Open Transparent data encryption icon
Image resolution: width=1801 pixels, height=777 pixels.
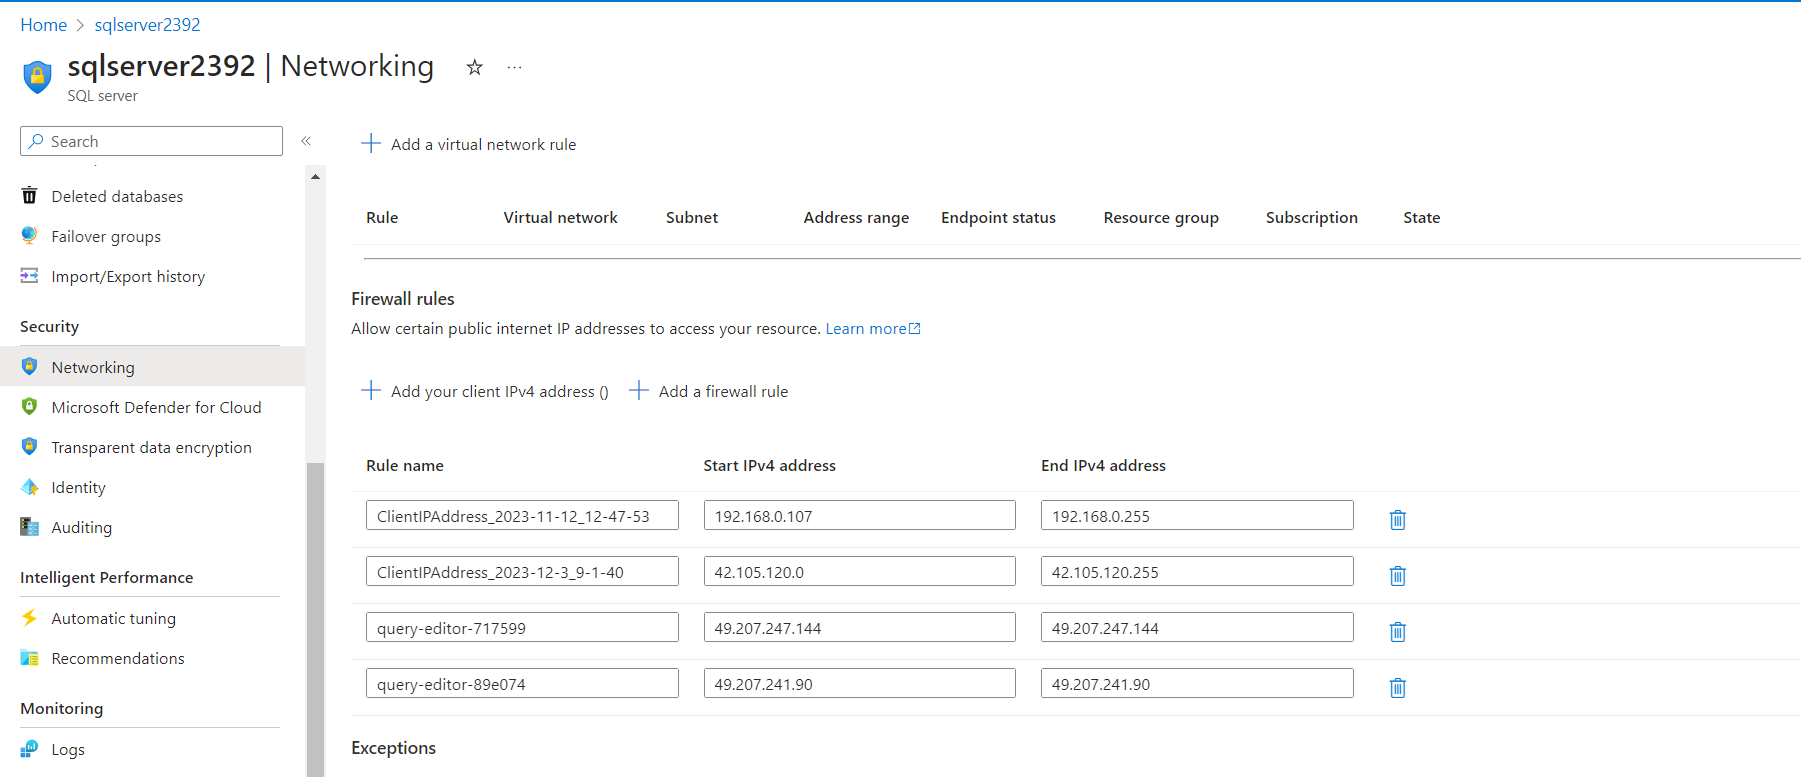[x=30, y=447]
